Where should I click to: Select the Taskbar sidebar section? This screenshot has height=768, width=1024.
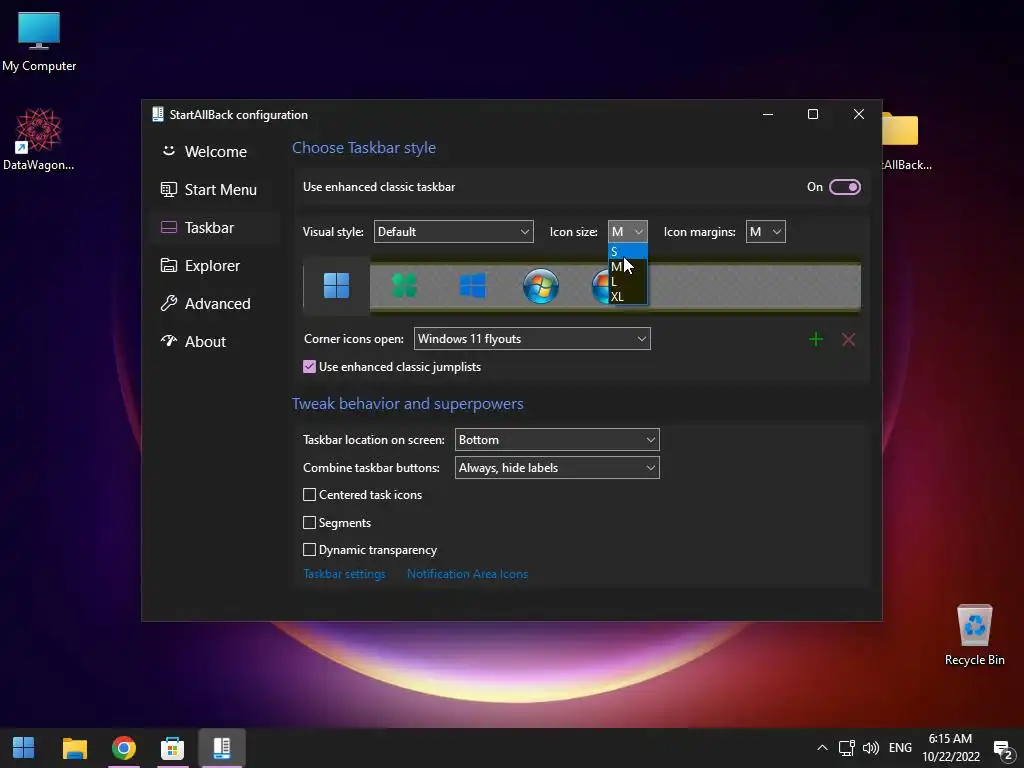pyautogui.click(x=215, y=227)
